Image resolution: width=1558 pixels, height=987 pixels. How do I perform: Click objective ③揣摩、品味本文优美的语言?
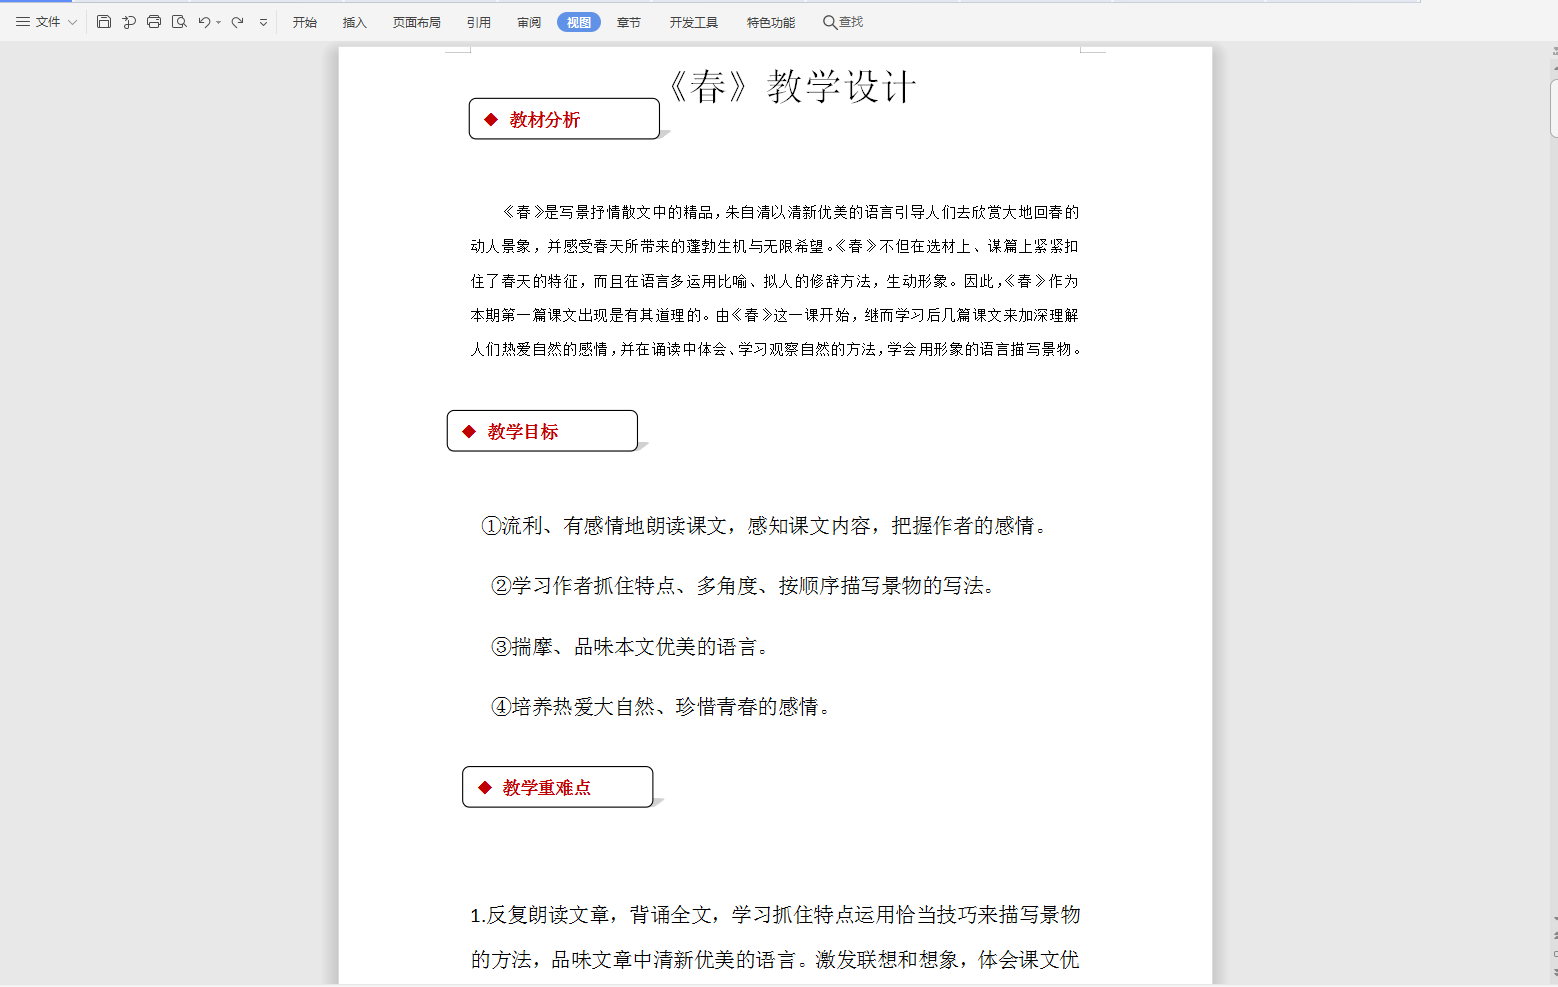pos(630,647)
